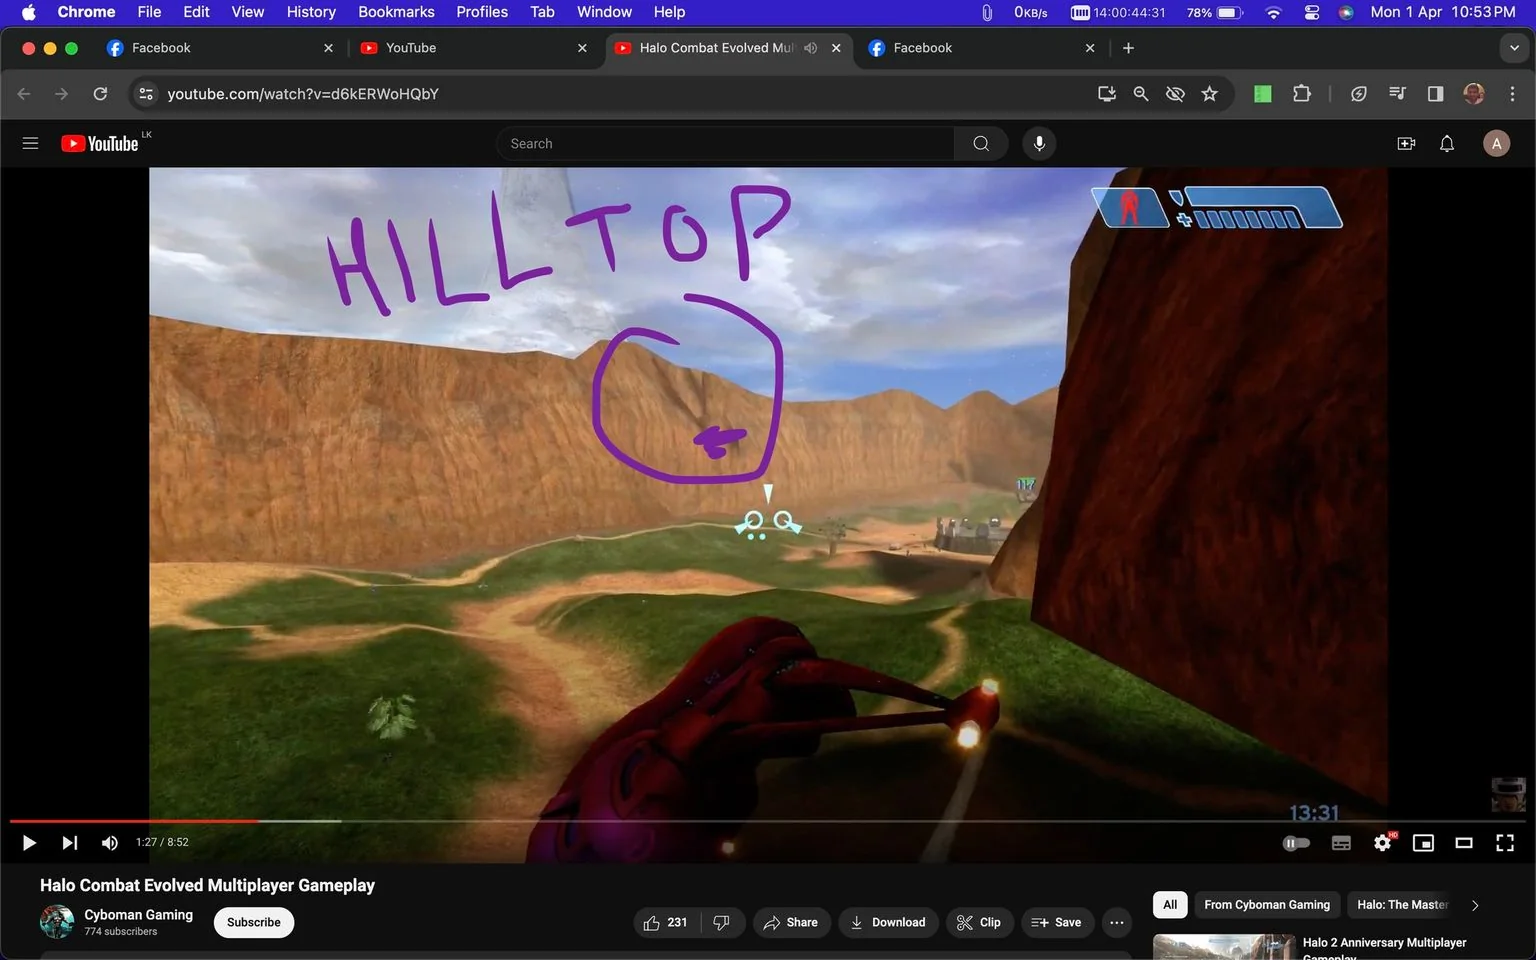View site information icon in the address bar
This screenshot has width=1536, height=960.
pos(146,94)
